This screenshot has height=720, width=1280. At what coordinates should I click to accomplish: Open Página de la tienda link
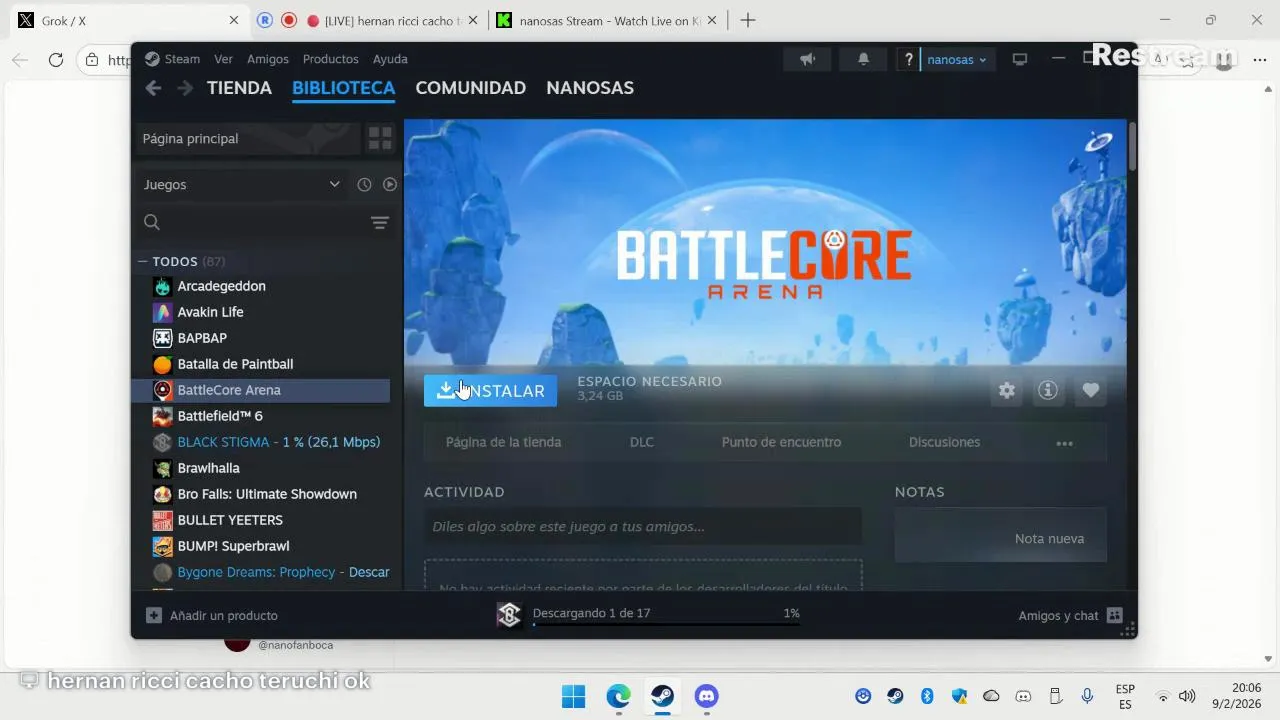pos(503,442)
